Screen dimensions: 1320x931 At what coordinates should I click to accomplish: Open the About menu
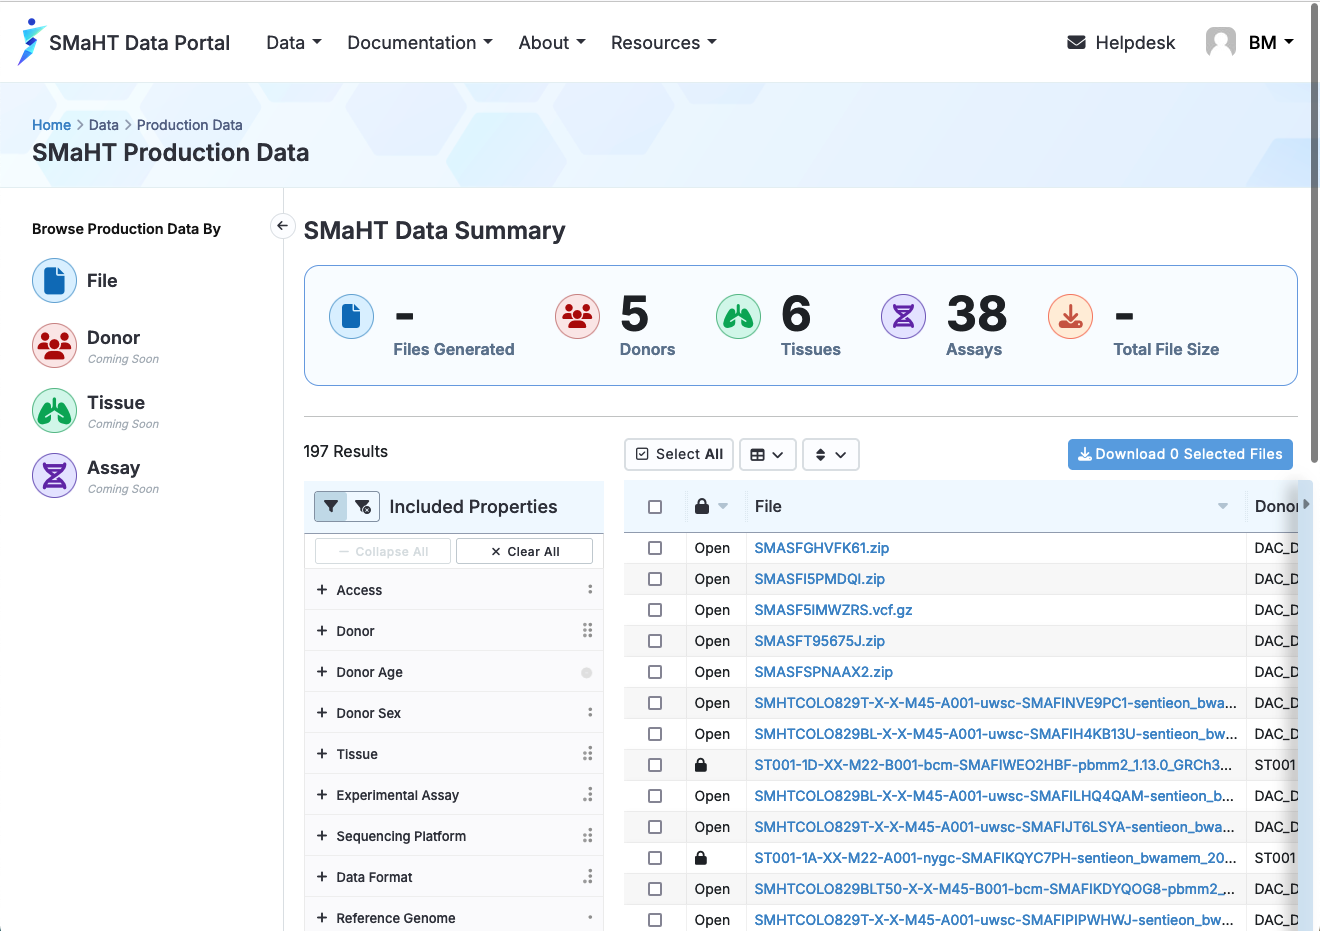coord(552,42)
